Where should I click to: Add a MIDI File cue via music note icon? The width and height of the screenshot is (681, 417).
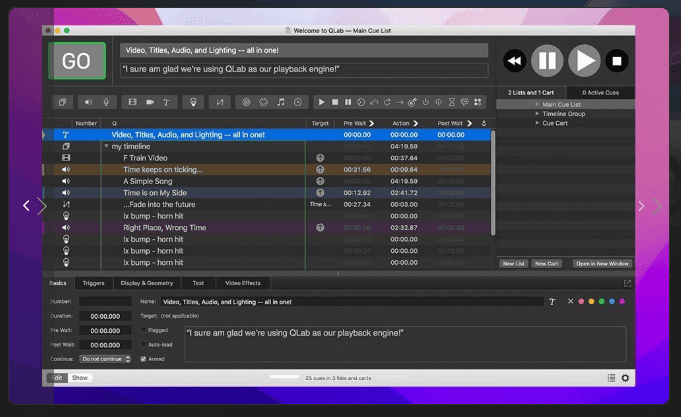coord(281,102)
